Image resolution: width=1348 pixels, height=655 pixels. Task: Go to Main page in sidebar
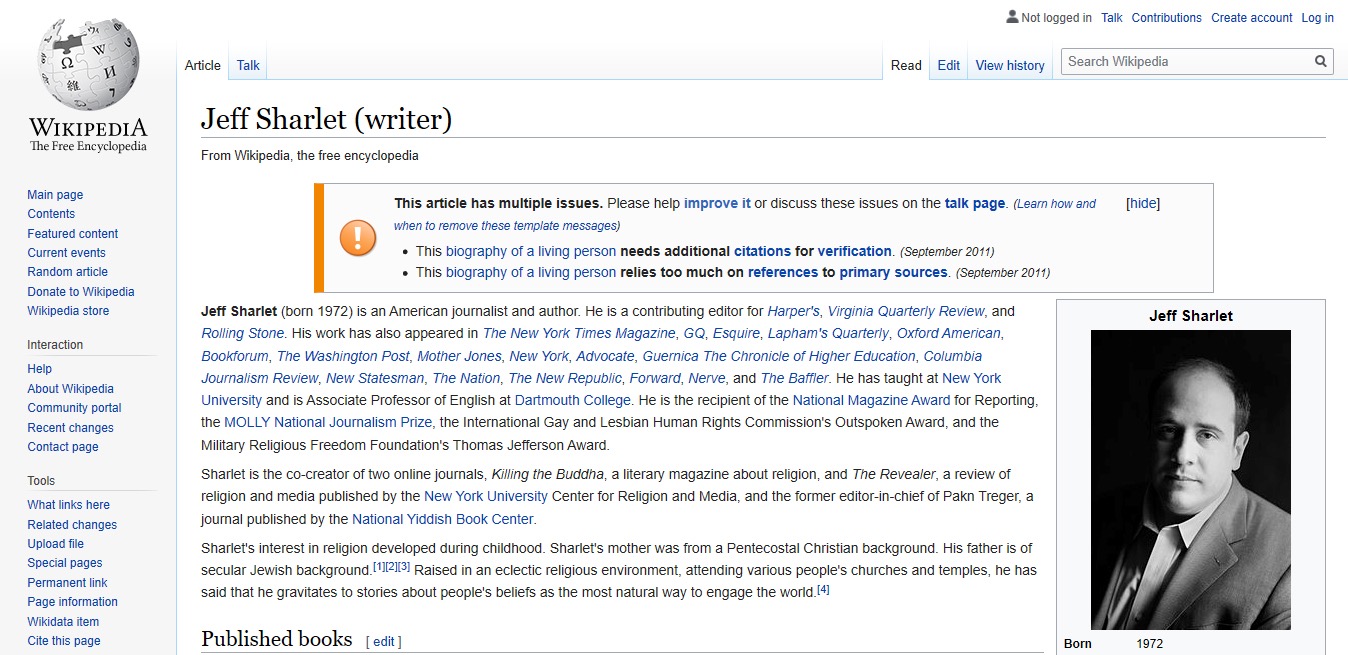click(55, 195)
